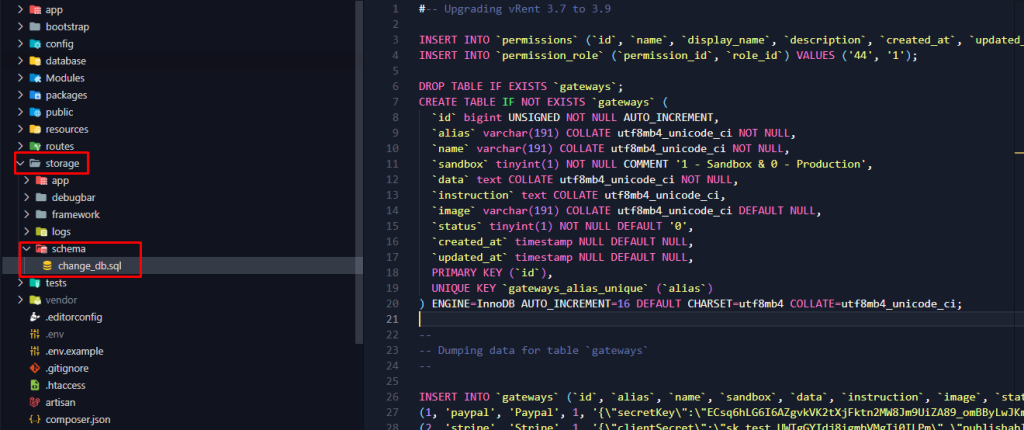1024x430 pixels.
Task: Open the .htaccess file
Action: click(x=67, y=385)
